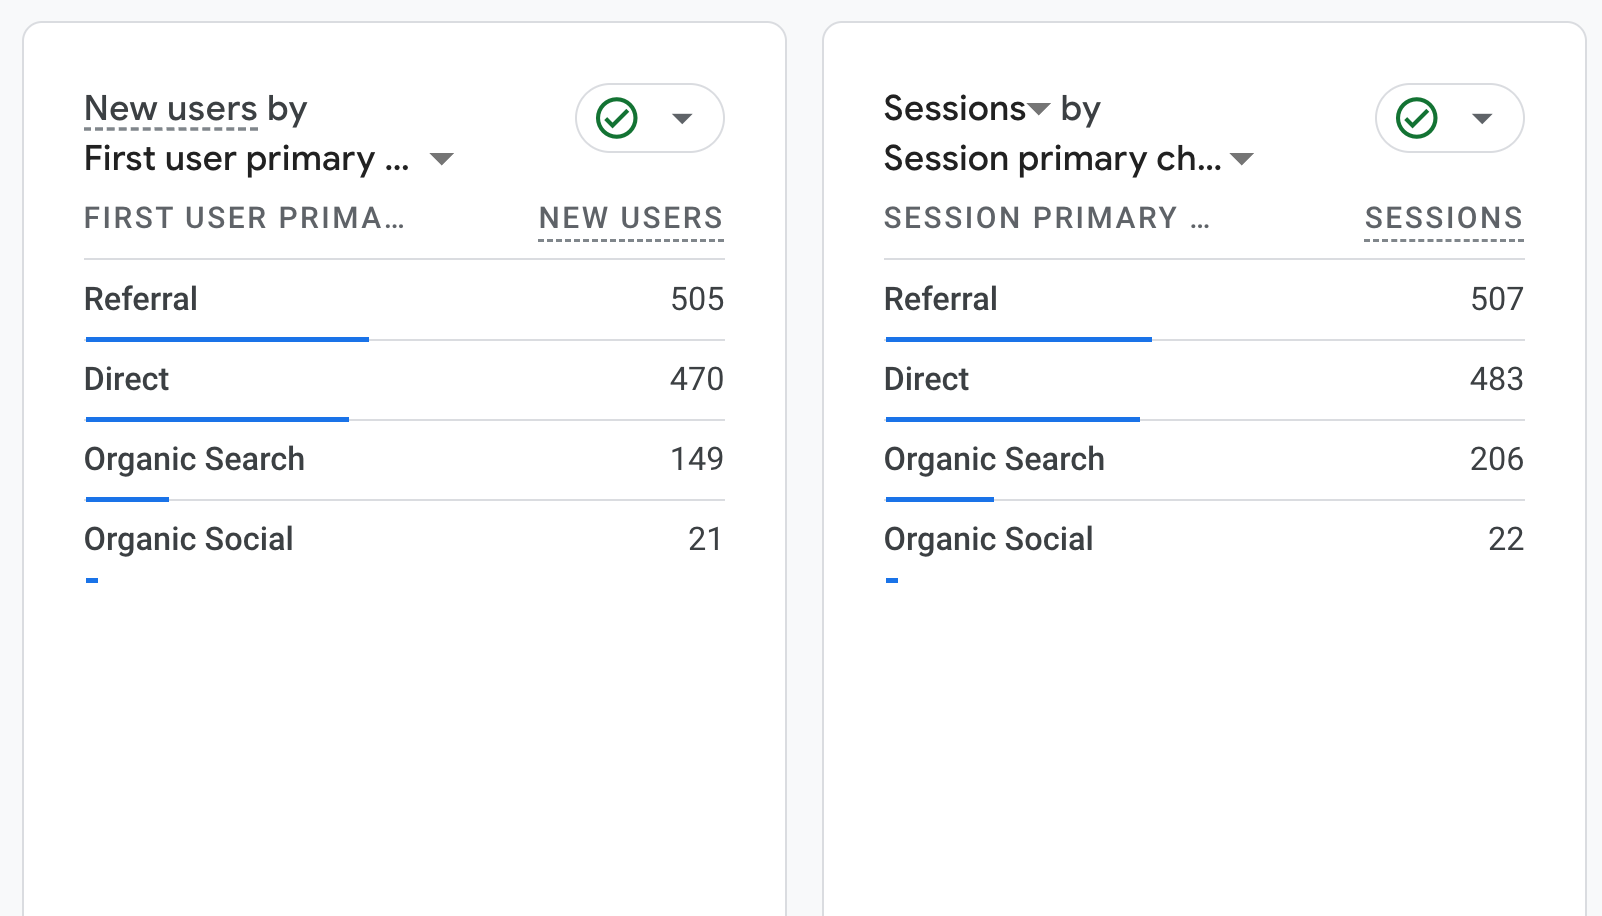This screenshot has width=1602, height=916.
Task: Click the New users metric title
Action: [171, 108]
